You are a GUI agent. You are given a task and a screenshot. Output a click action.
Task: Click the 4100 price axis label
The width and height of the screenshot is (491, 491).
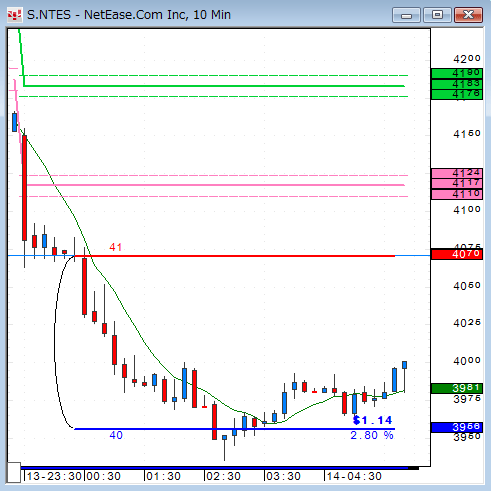tap(467, 210)
